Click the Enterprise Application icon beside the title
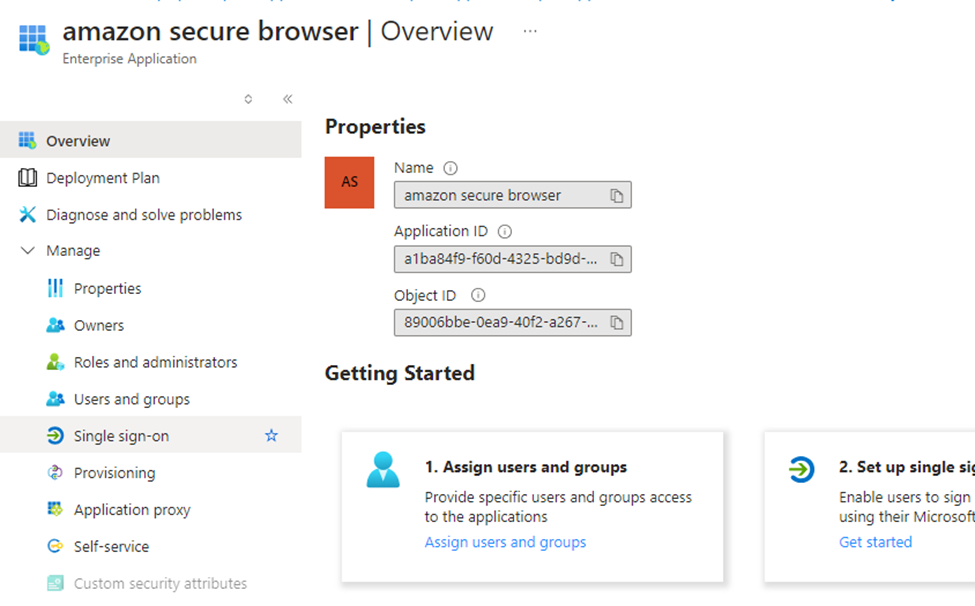 click(34, 40)
